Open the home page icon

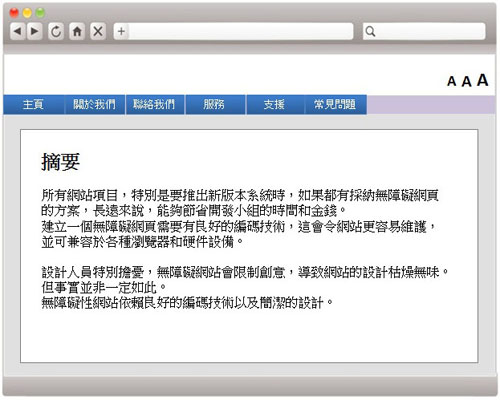click(x=77, y=31)
